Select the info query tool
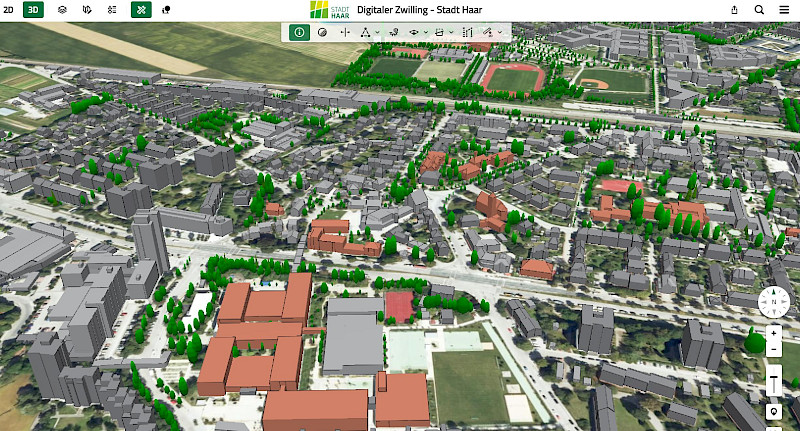 [x=299, y=32]
